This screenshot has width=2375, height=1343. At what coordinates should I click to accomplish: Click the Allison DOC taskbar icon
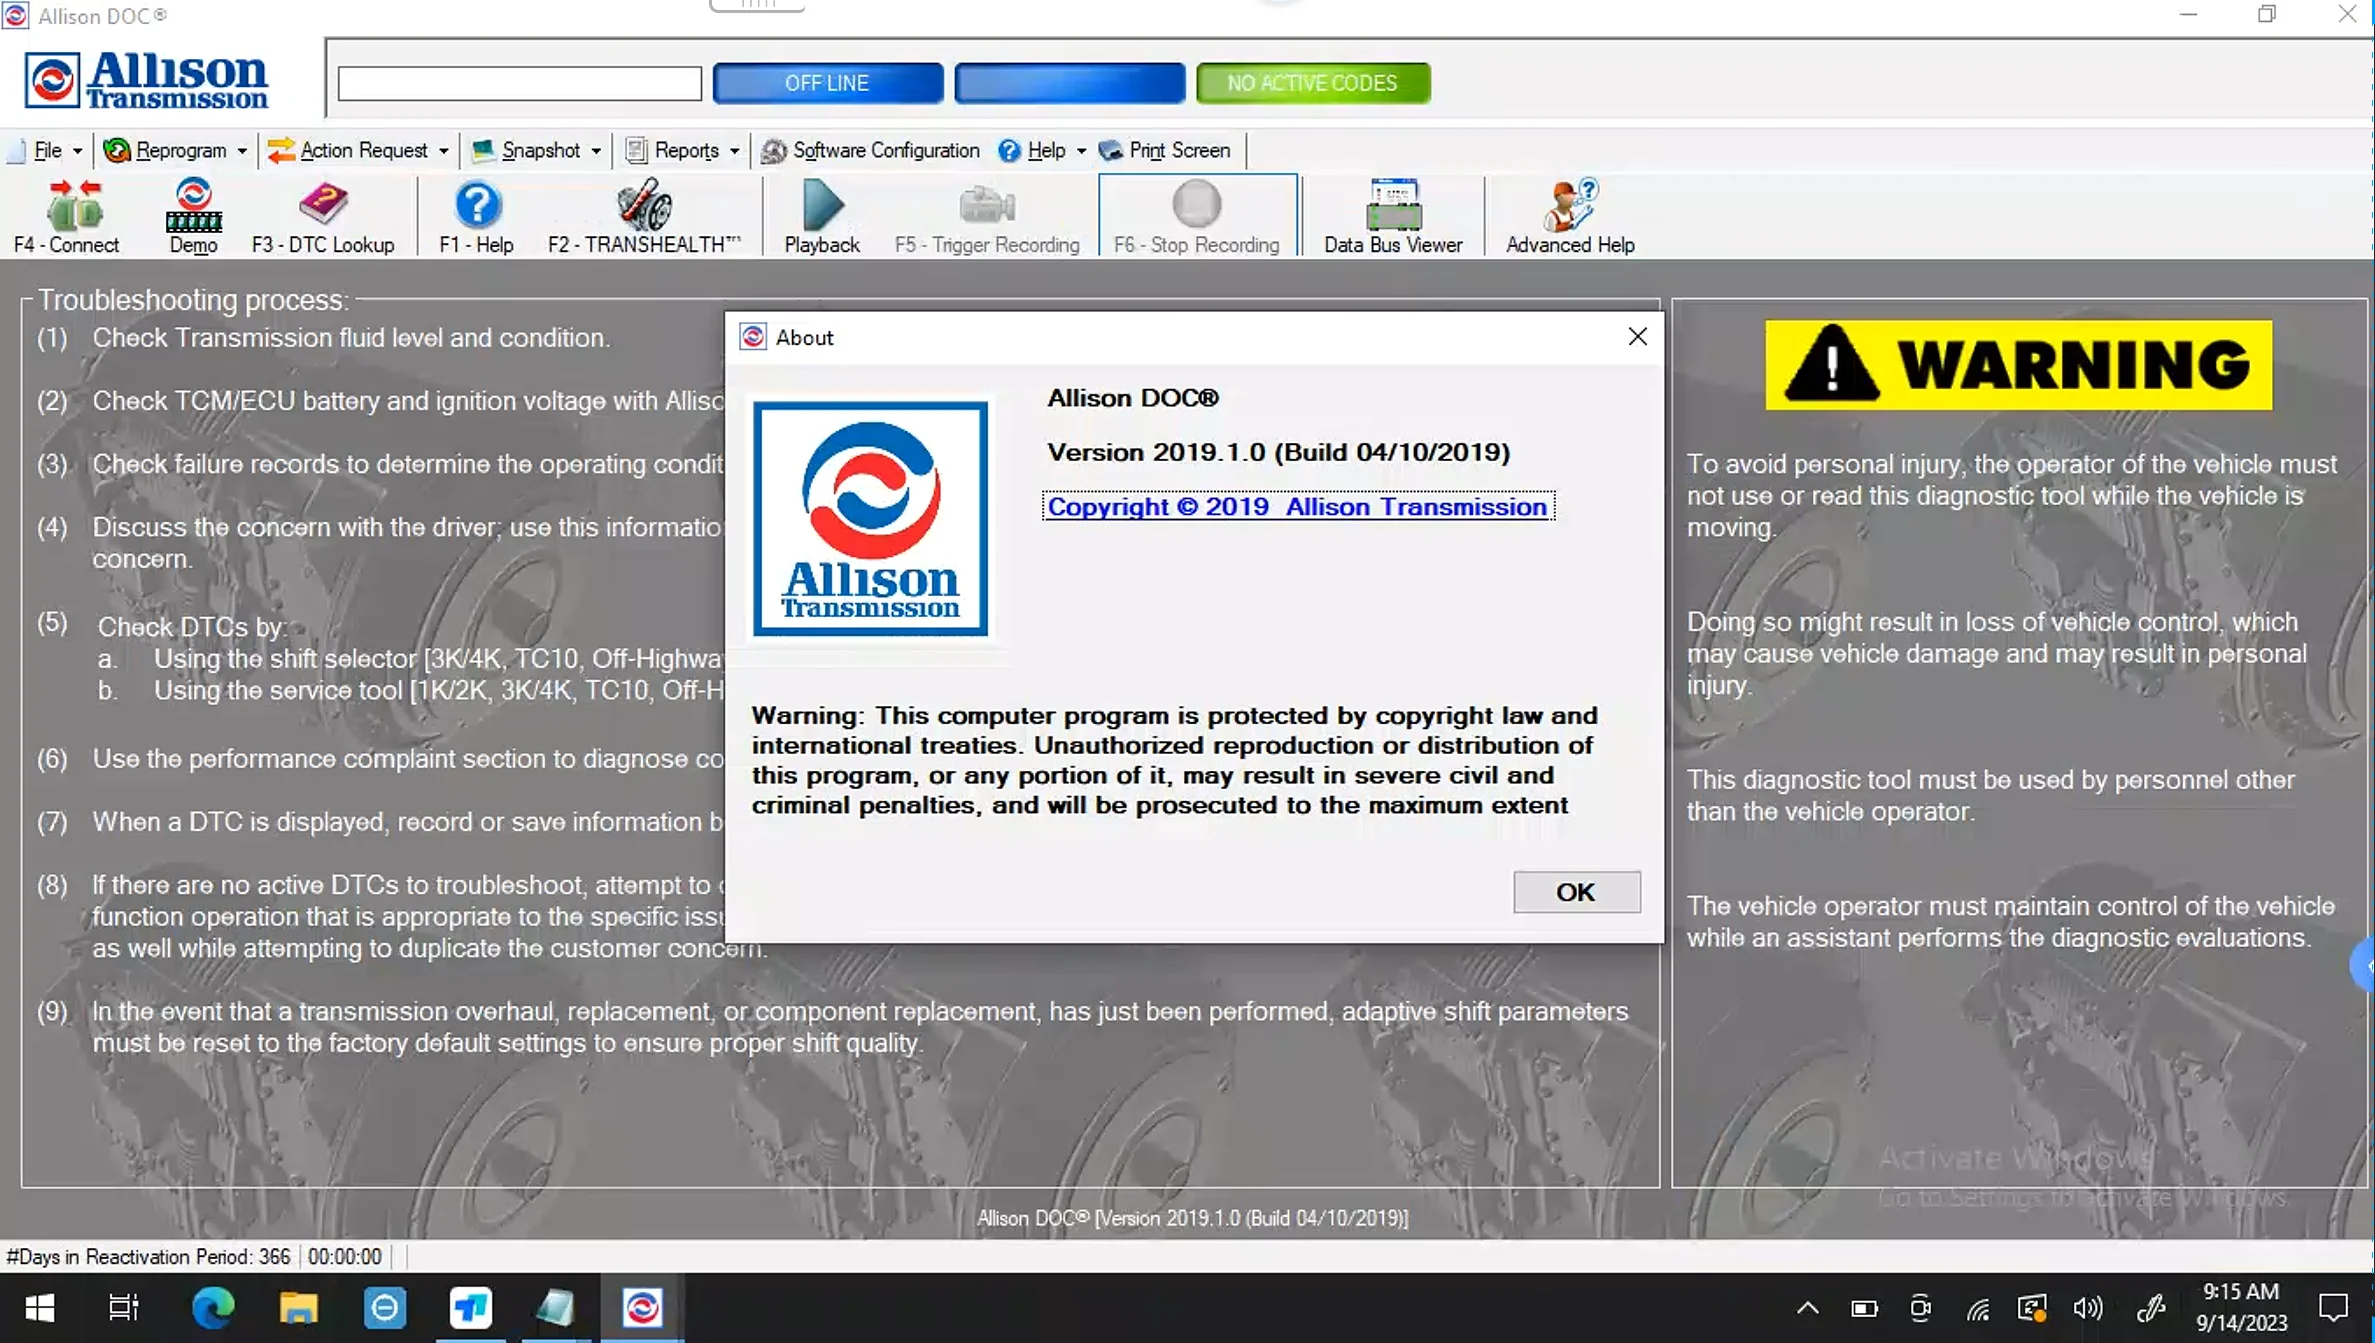click(643, 1307)
